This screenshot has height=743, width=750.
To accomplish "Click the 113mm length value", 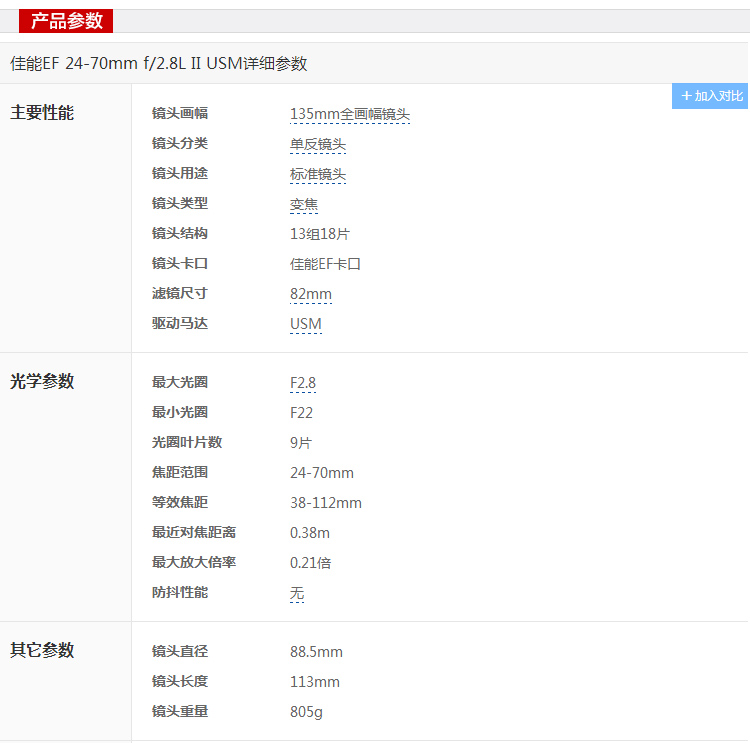I will click(x=315, y=682).
